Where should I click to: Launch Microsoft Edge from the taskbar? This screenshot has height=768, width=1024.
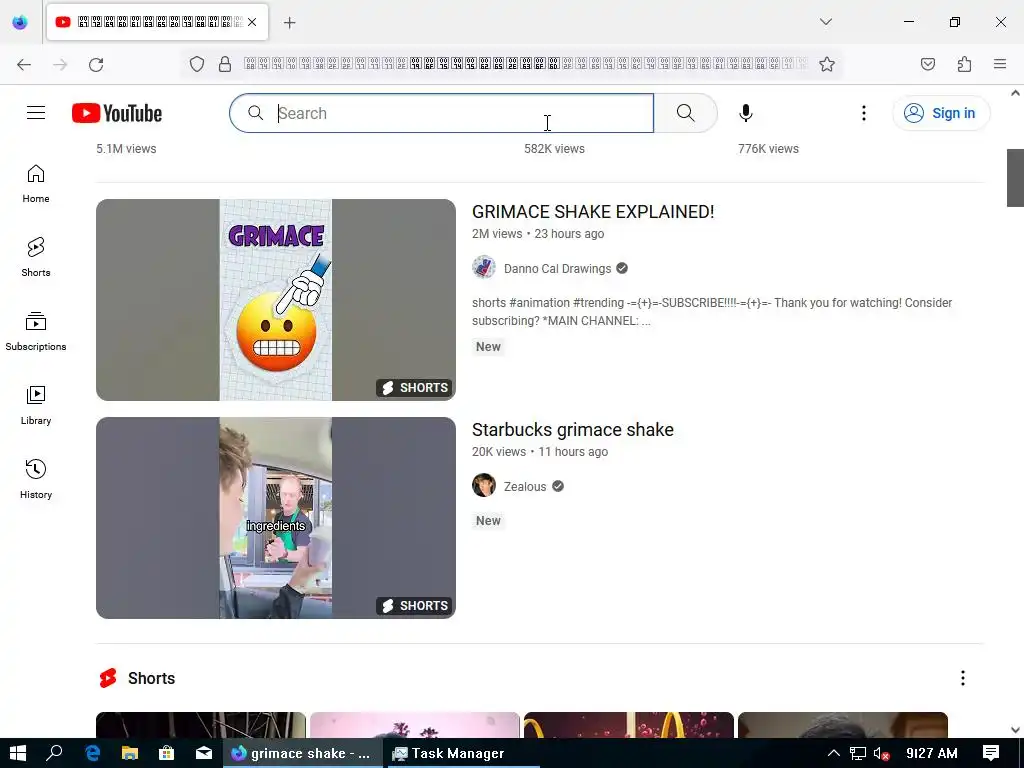pyautogui.click(x=92, y=753)
